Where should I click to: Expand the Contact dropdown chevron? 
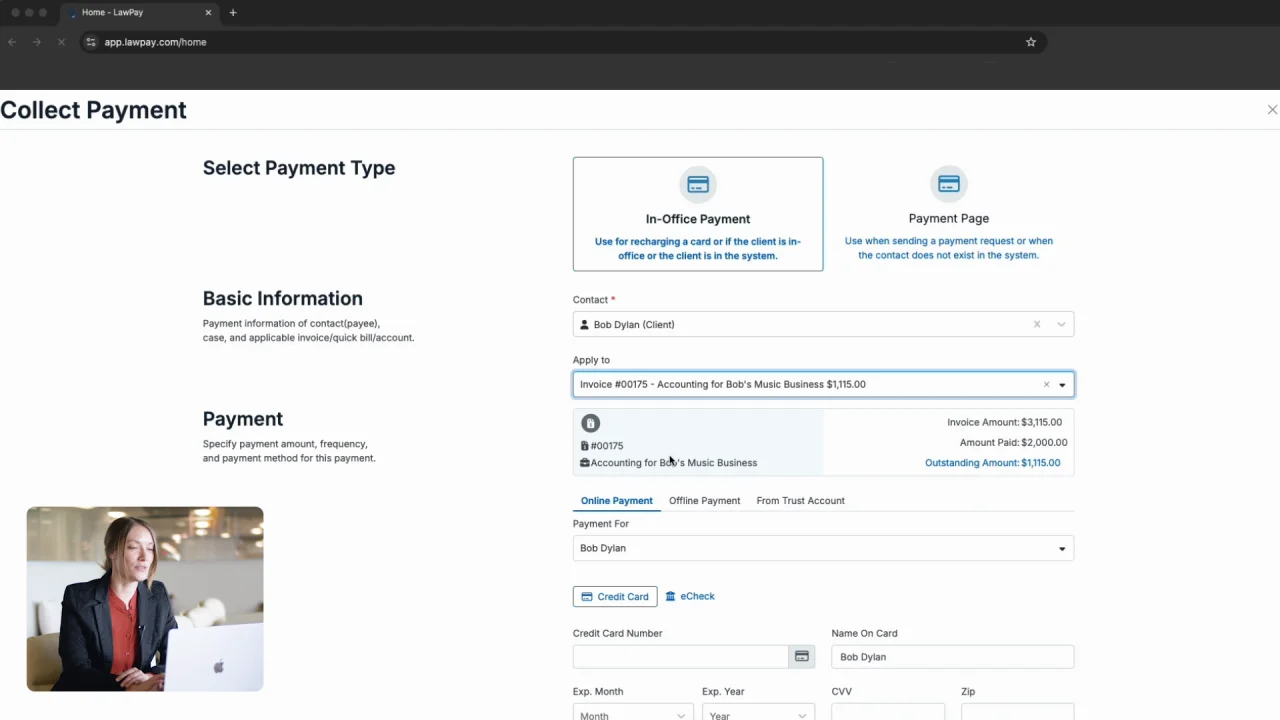click(1061, 324)
